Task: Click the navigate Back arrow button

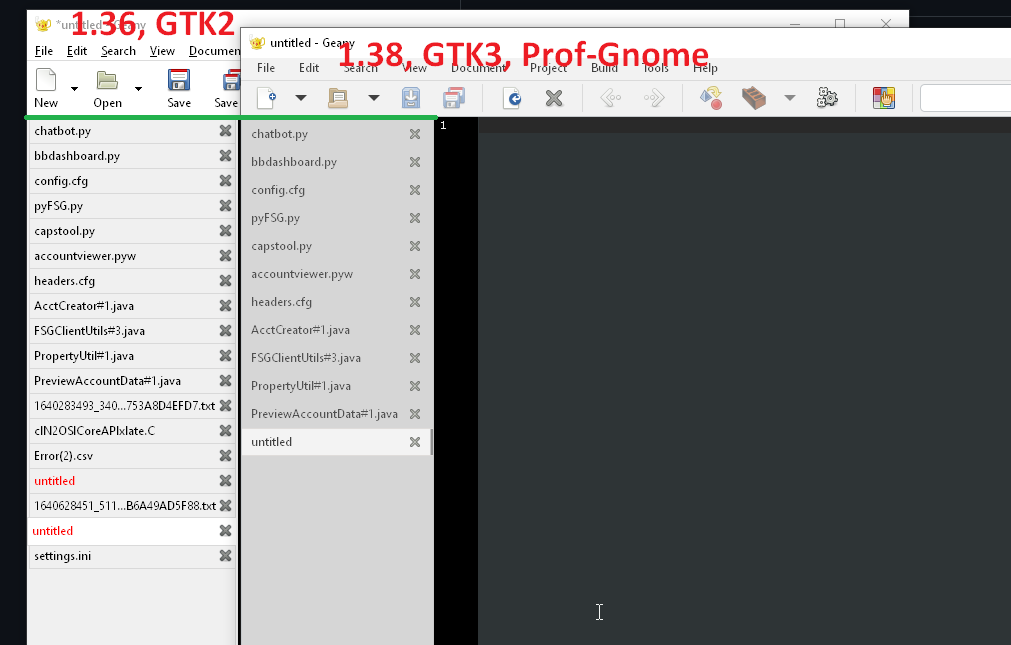Action: [x=611, y=98]
